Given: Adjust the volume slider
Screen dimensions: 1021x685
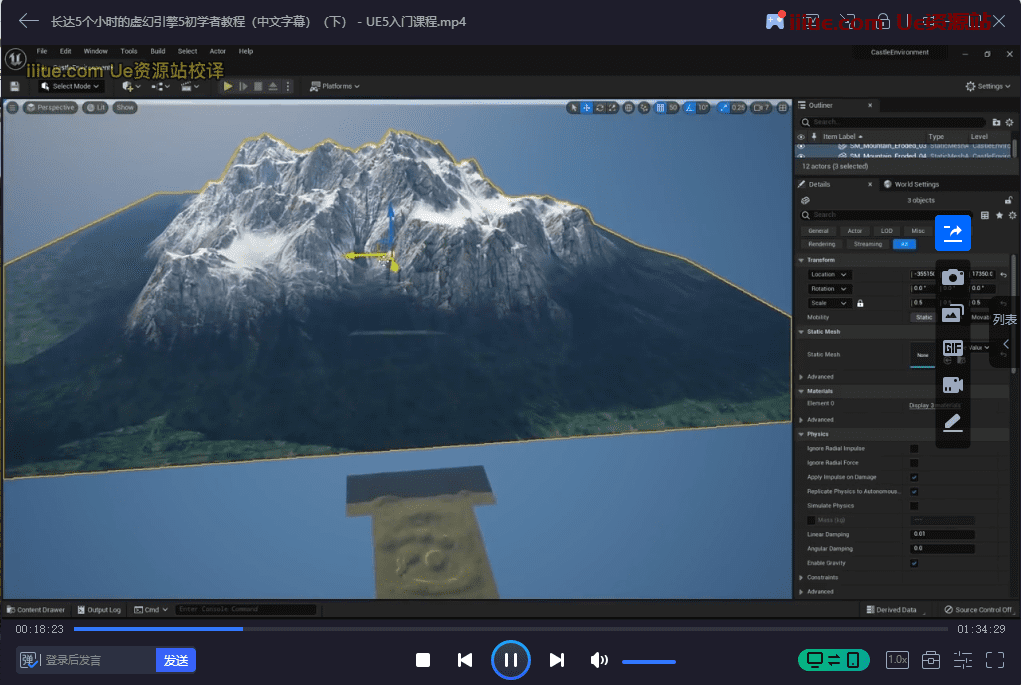Looking at the screenshot, I should (x=648, y=661).
